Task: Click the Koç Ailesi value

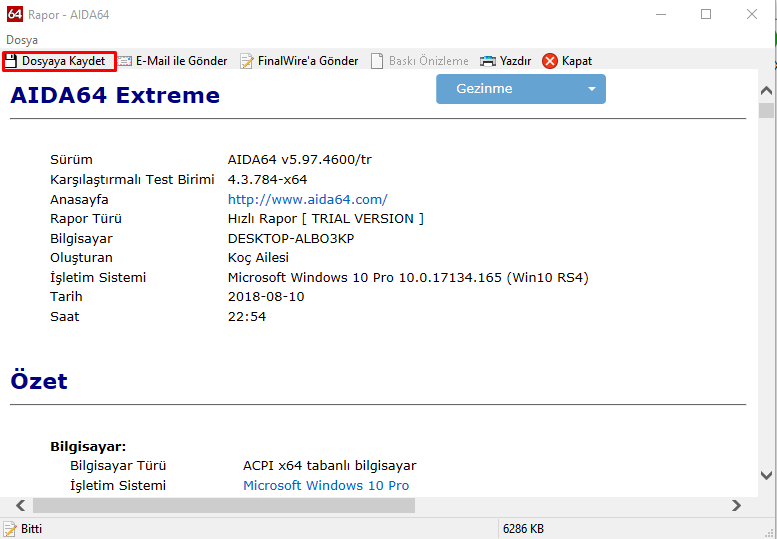Action: click(258, 258)
